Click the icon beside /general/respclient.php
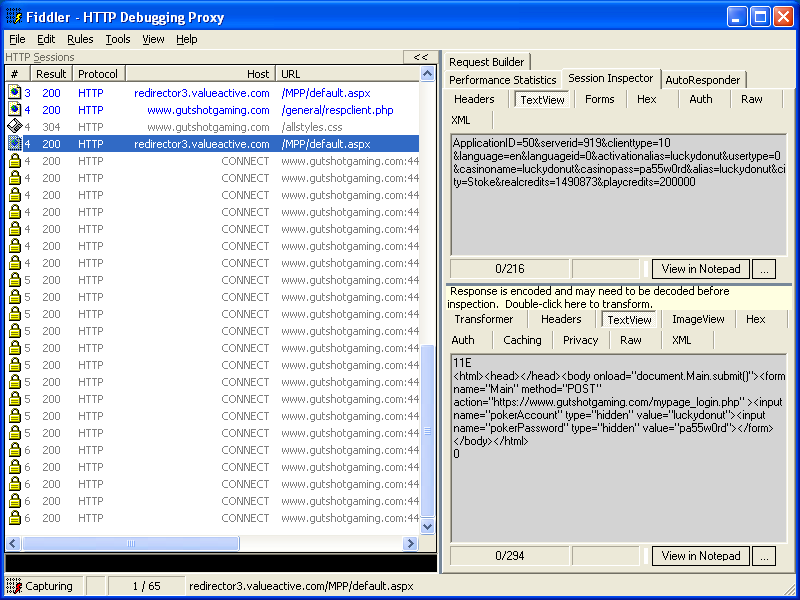Viewport: 800px width, 600px height. [15, 110]
